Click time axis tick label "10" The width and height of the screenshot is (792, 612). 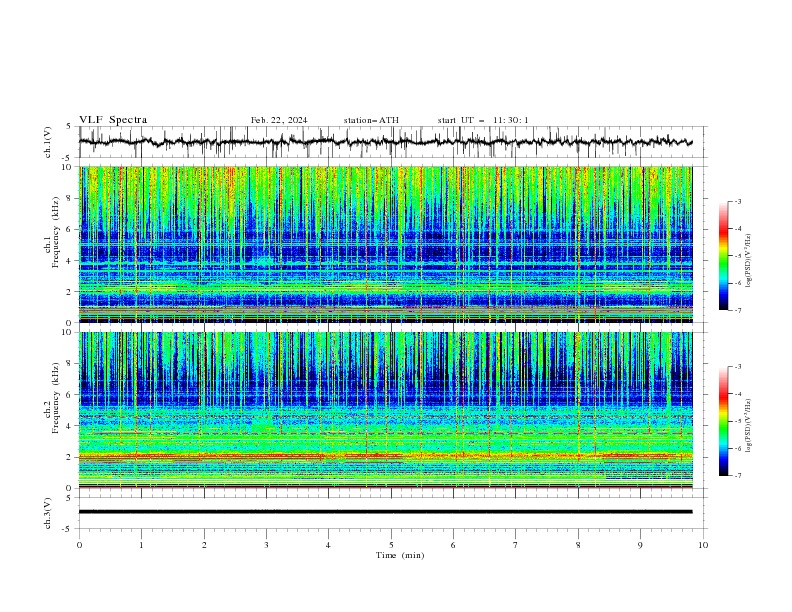[x=703, y=545]
